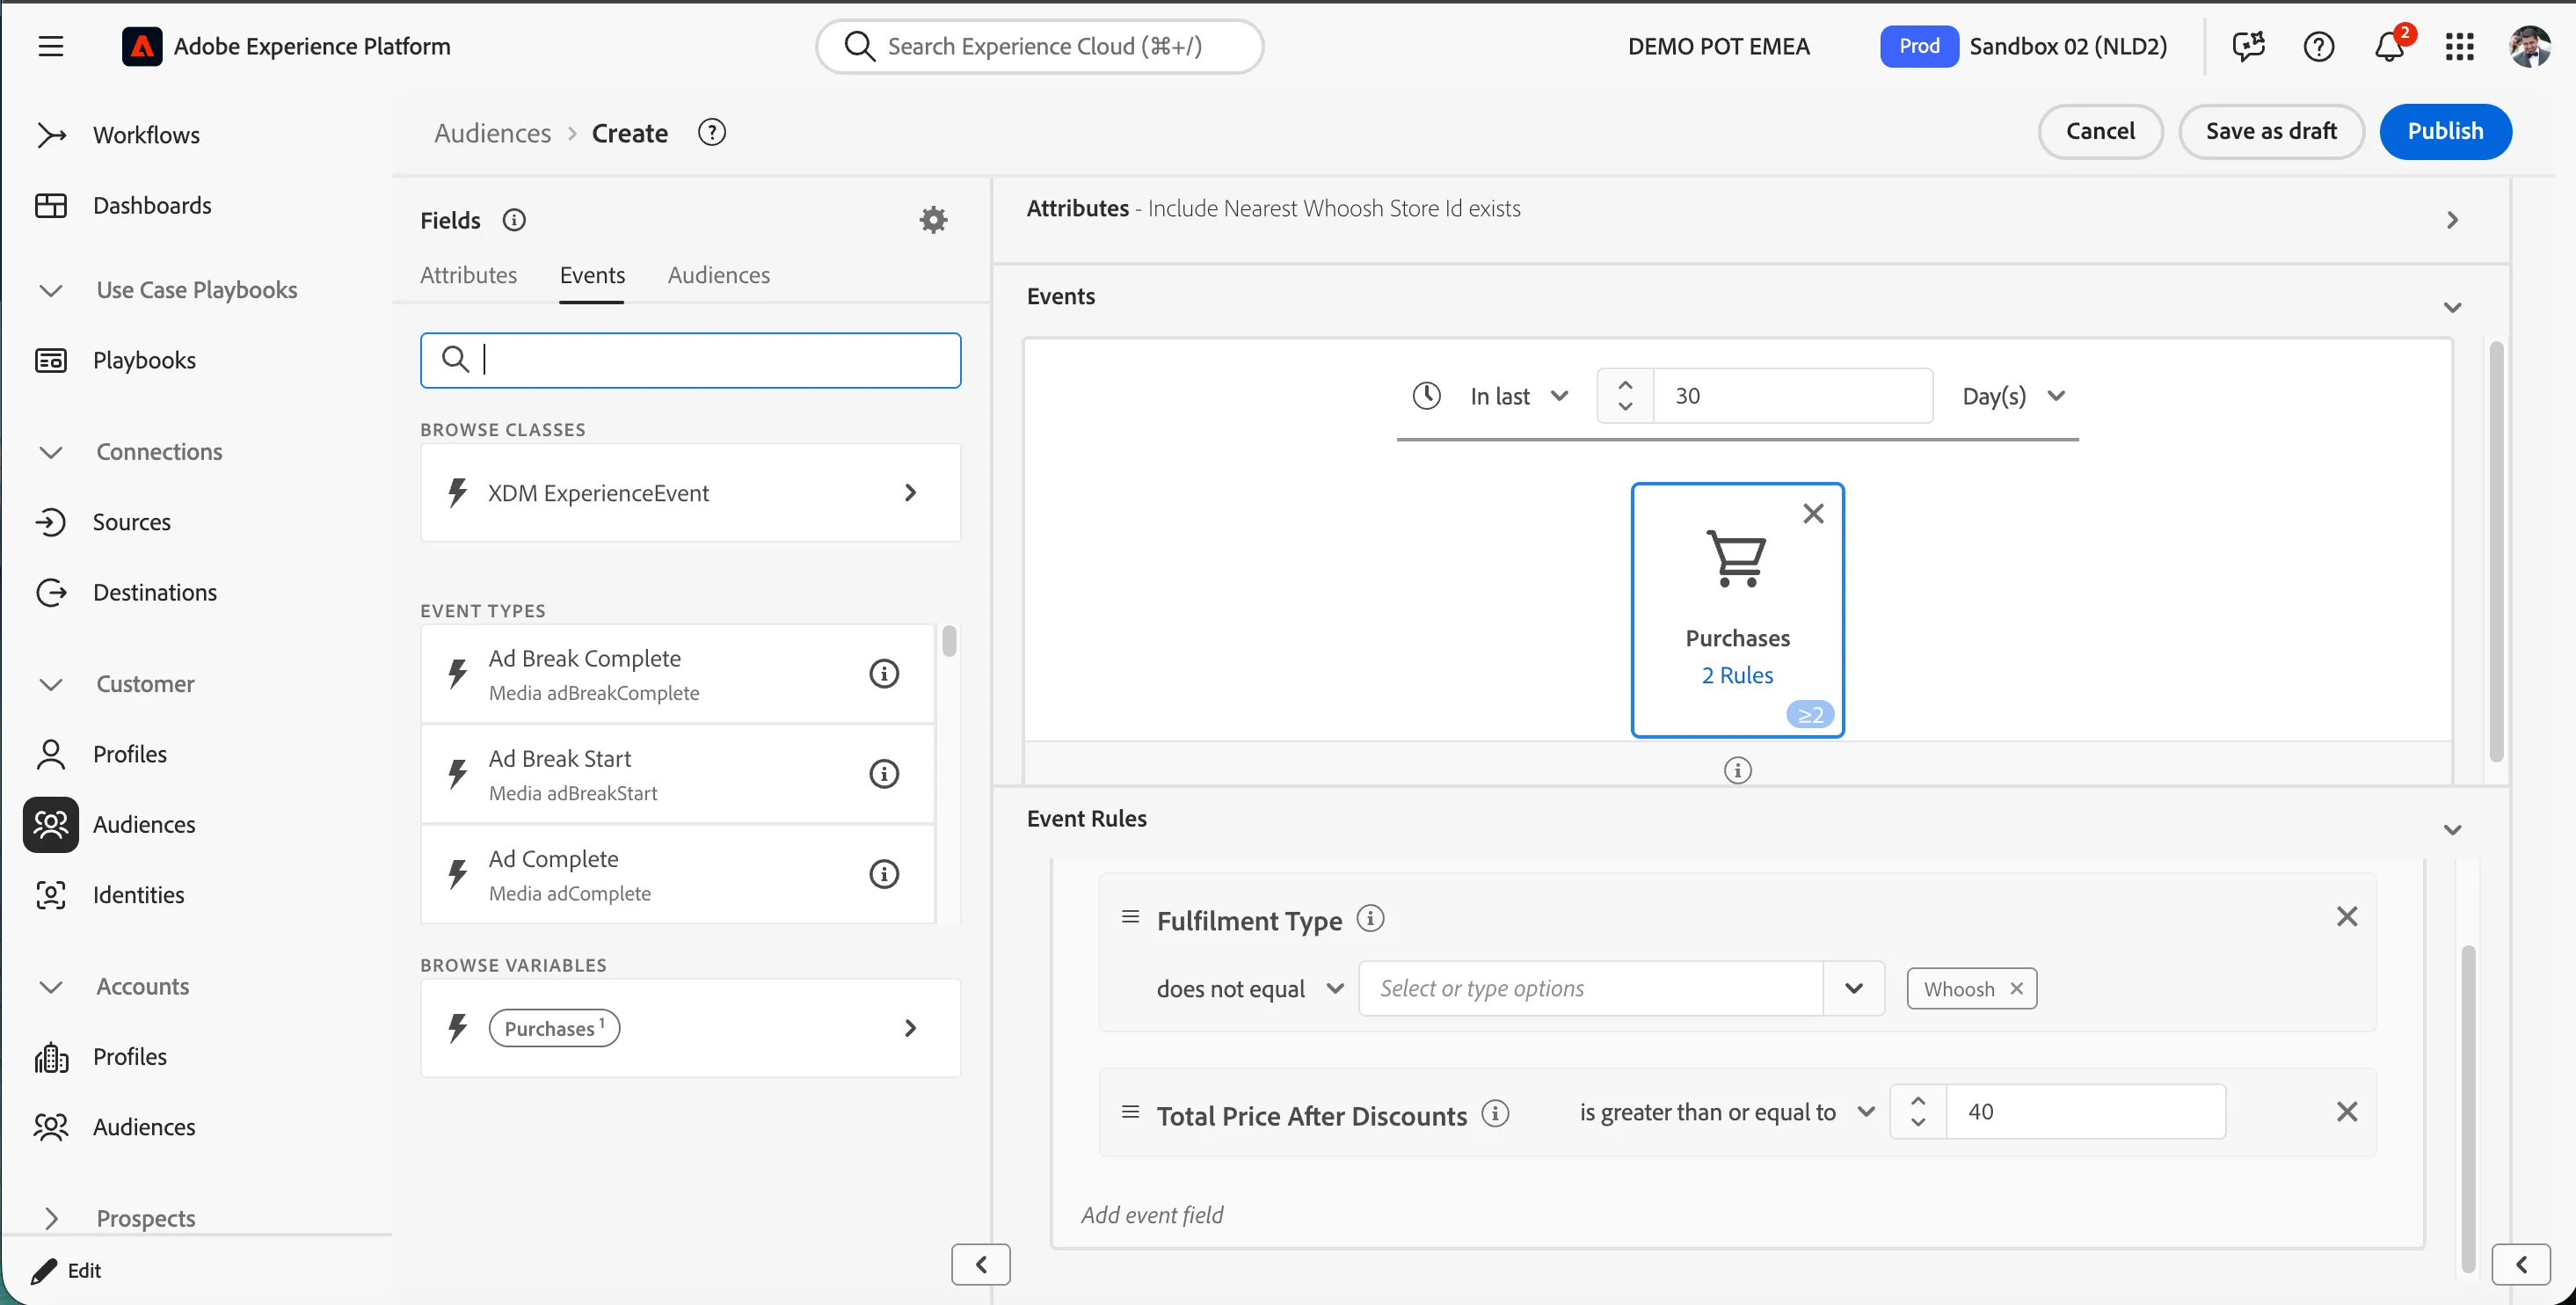The width and height of the screenshot is (2576, 1305).
Task: Open the hamburger navigation menu
Action: [x=51, y=46]
